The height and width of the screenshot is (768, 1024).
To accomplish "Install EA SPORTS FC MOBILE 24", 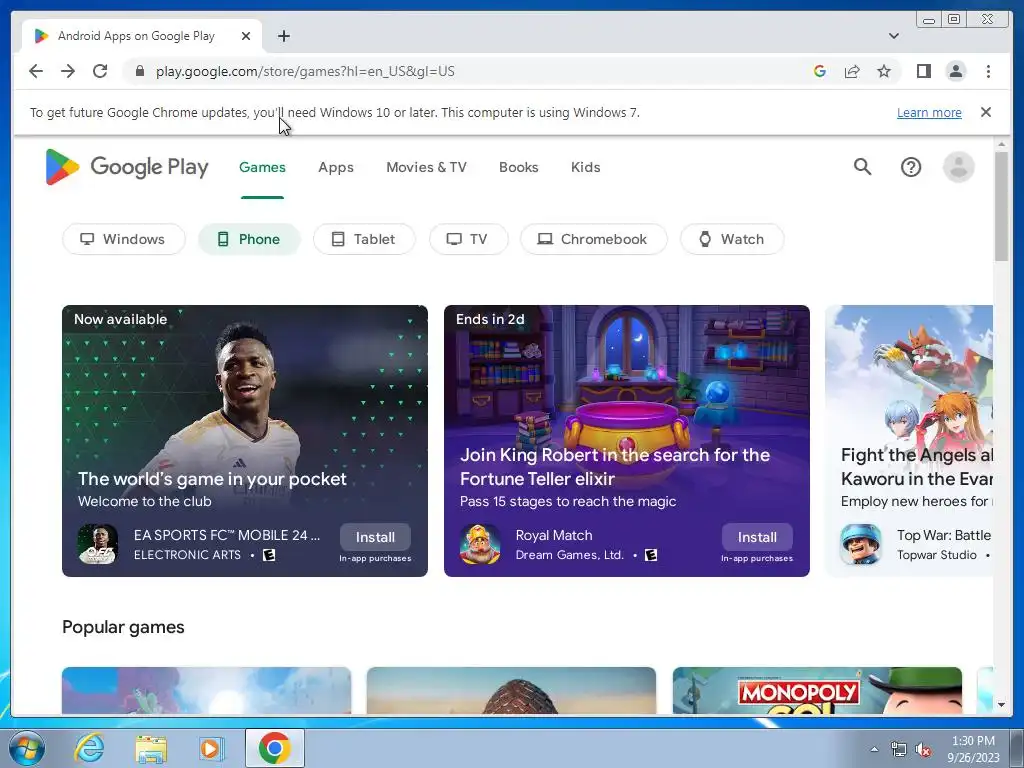I will pyautogui.click(x=376, y=537).
